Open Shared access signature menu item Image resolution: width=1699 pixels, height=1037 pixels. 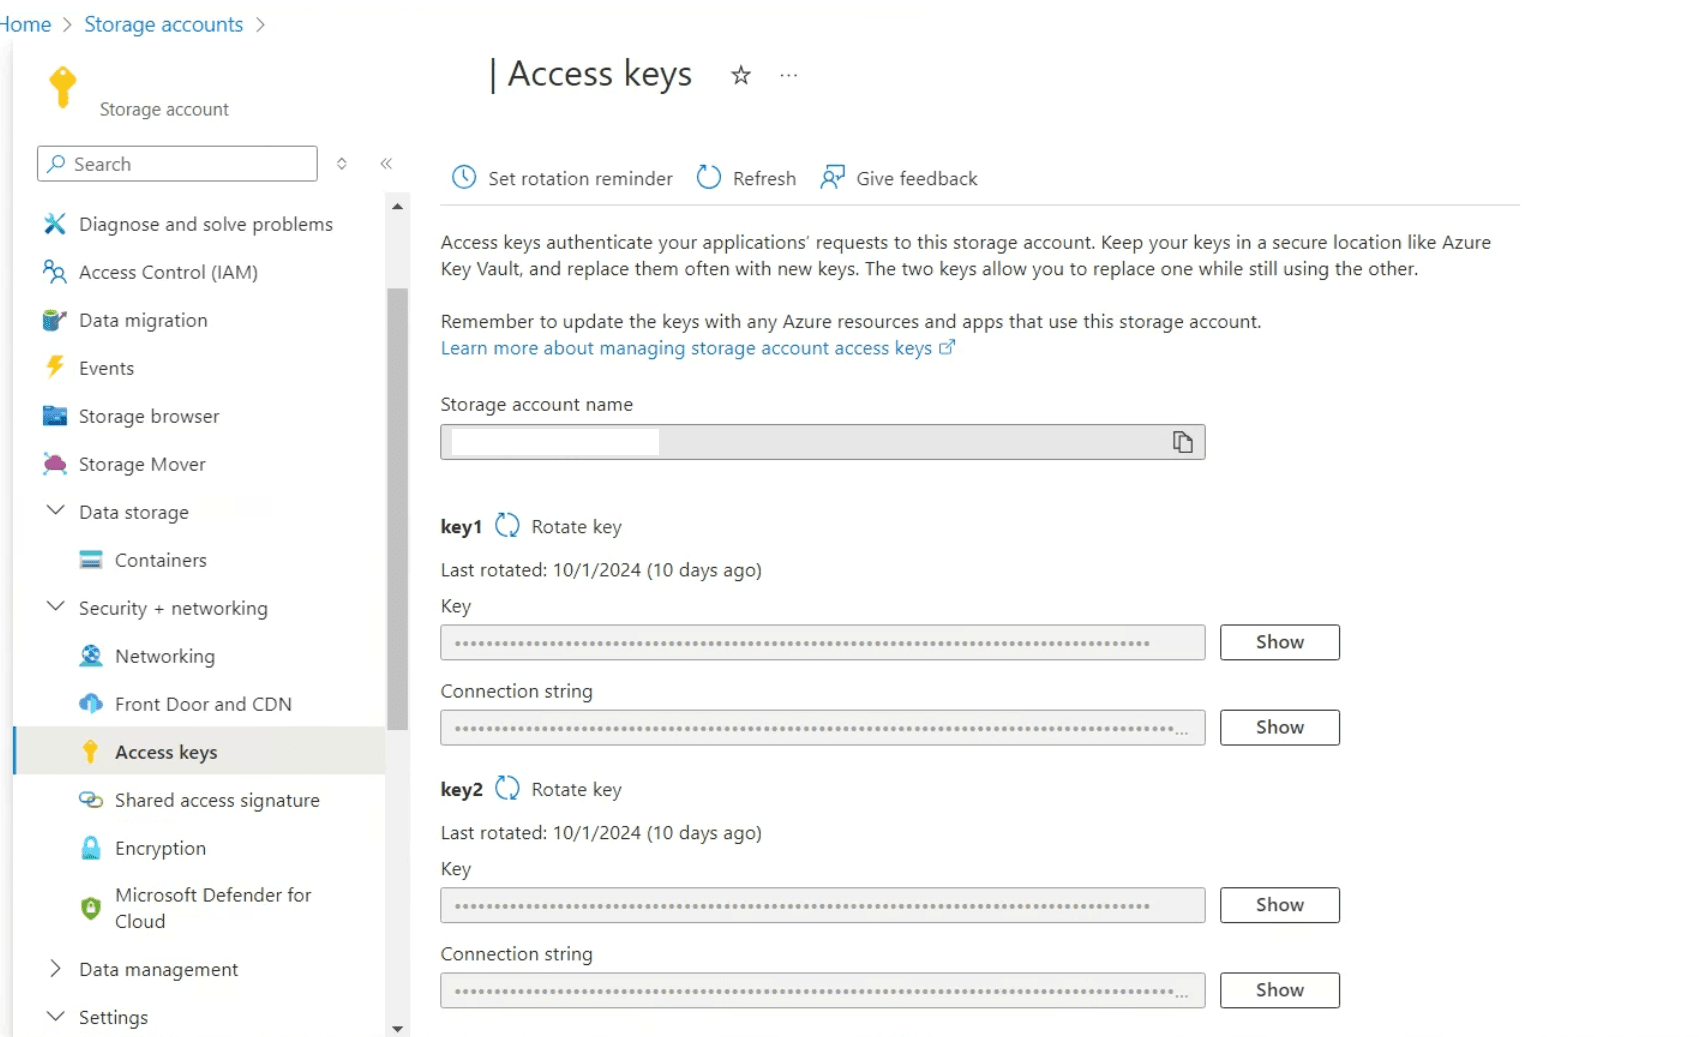click(216, 800)
